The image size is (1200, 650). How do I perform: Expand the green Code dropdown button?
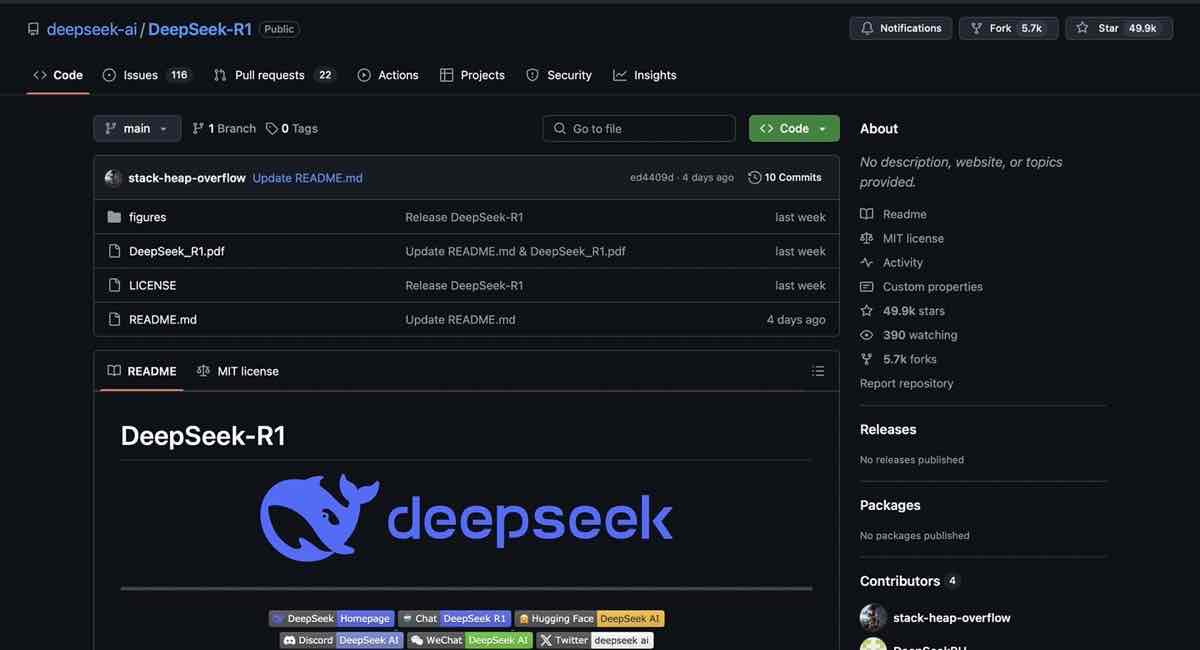[x=794, y=128]
